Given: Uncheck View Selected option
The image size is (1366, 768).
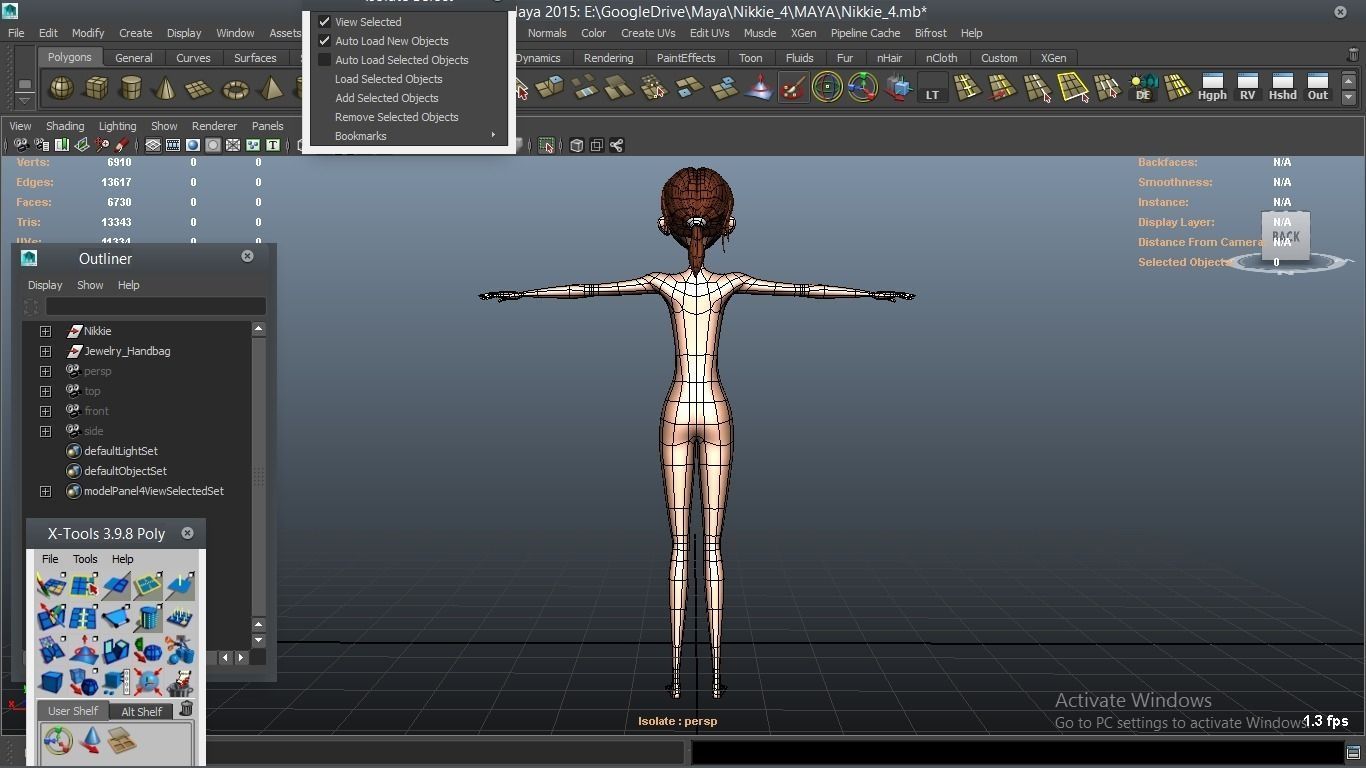Looking at the screenshot, I should pyautogui.click(x=324, y=21).
